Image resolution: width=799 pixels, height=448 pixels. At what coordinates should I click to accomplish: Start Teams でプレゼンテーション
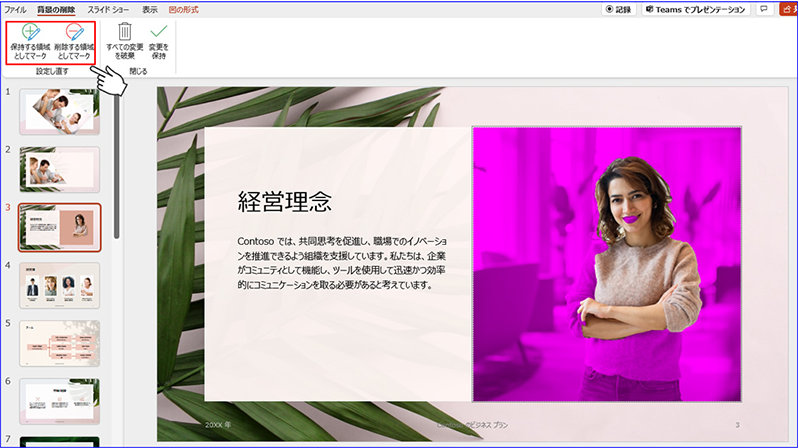tap(696, 9)
